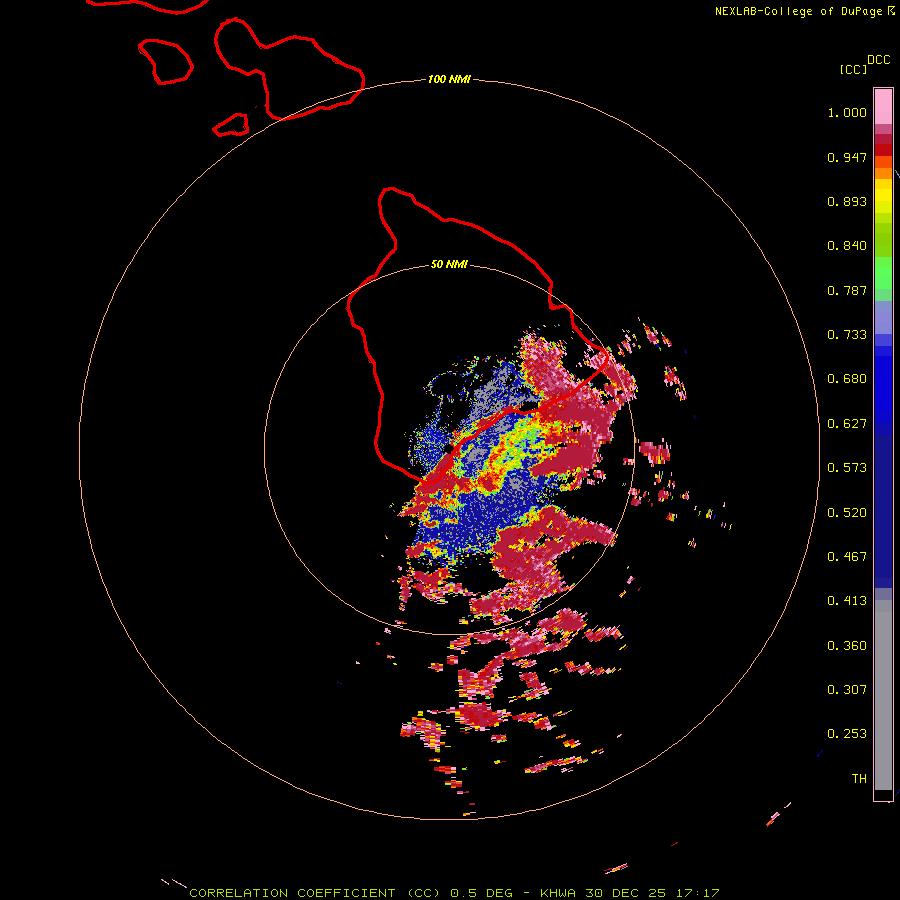The height and width of the screenshot is (900, 900).
Task: Click the 0.573 scale value
Action: point(847,468)
